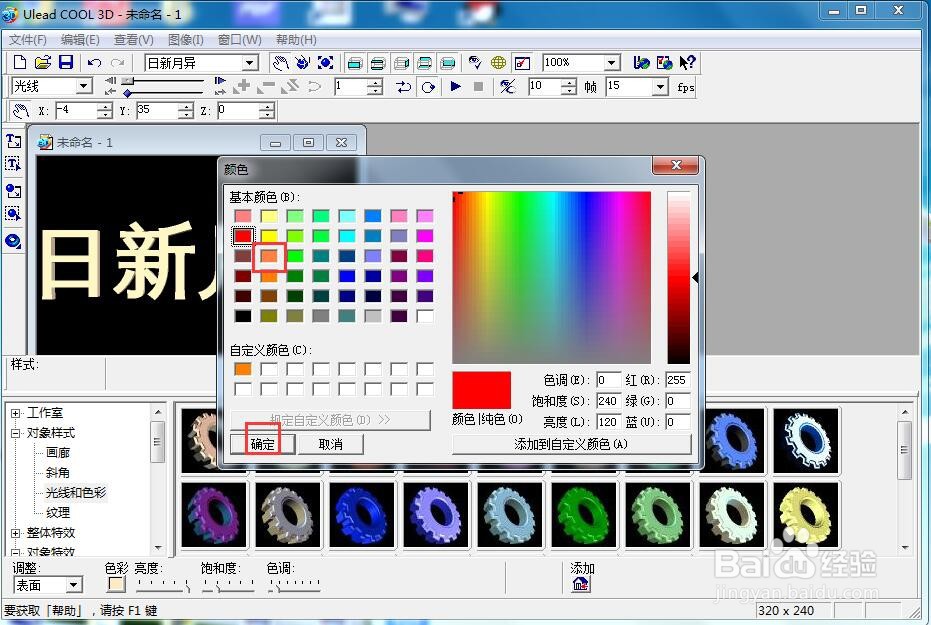This screenshot has height=625, width=931.
Task: Save the project with the floppy disk icon
Action: pos(65,62)
